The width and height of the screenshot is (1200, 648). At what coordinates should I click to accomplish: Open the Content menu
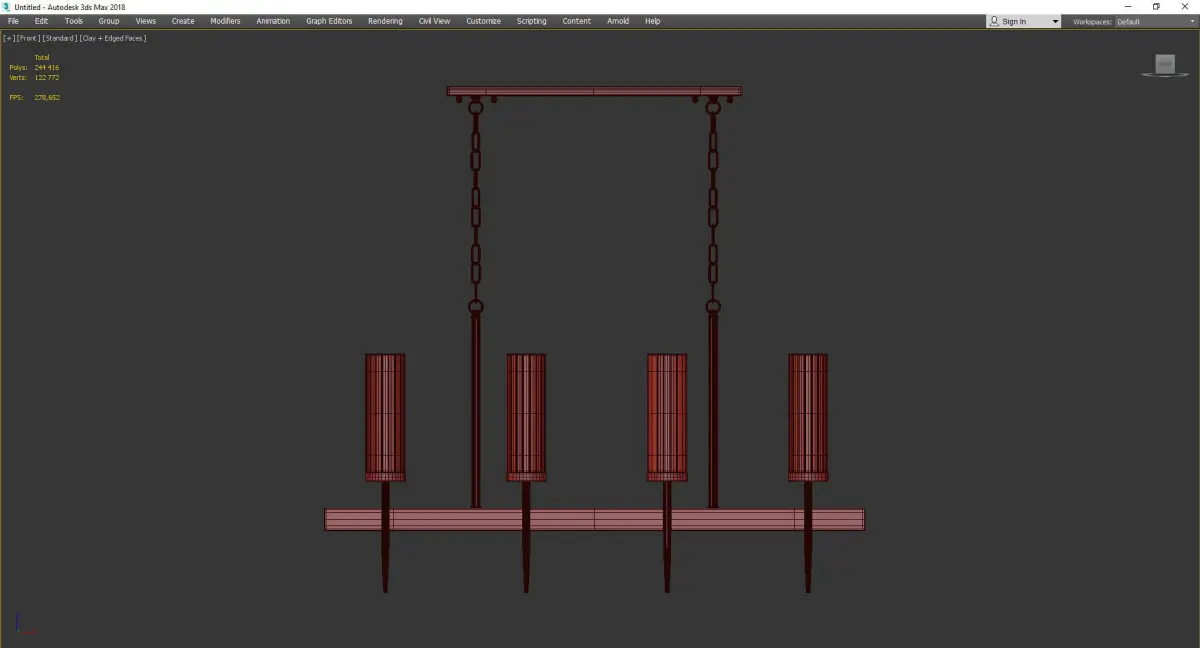[x=576, y=21]
